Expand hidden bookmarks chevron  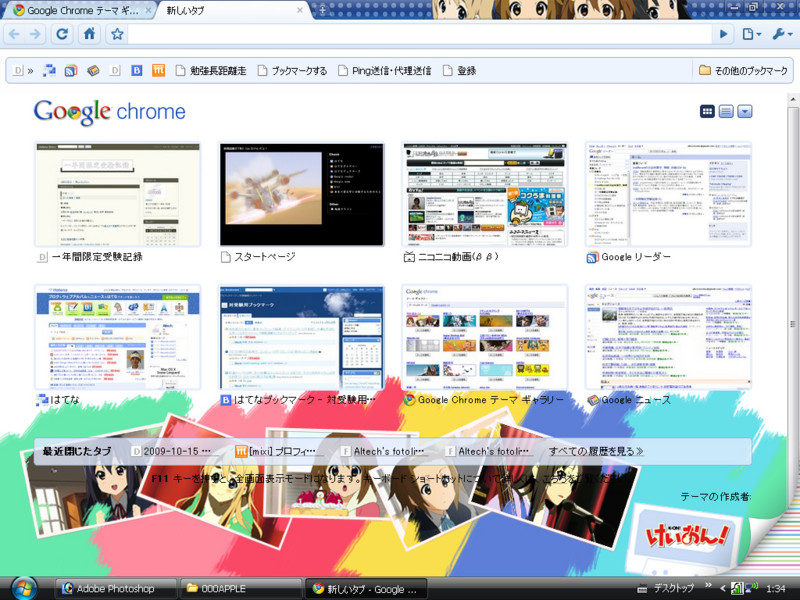[x=30, y=71]
